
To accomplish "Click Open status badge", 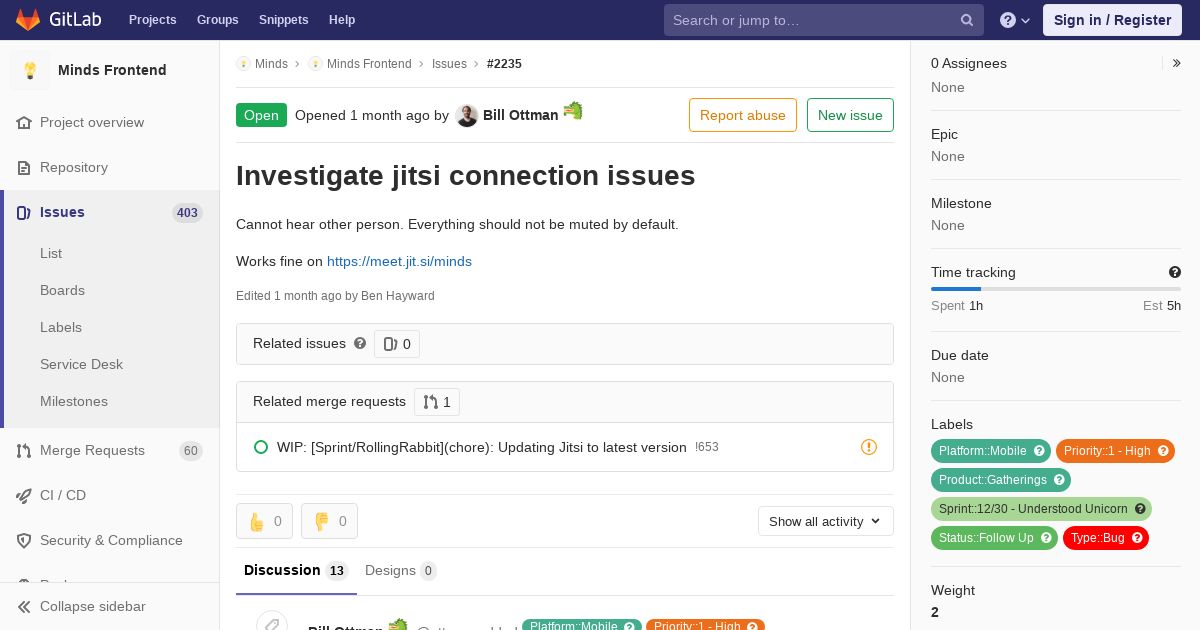I will pyautogui.click(x=261, y=115).
